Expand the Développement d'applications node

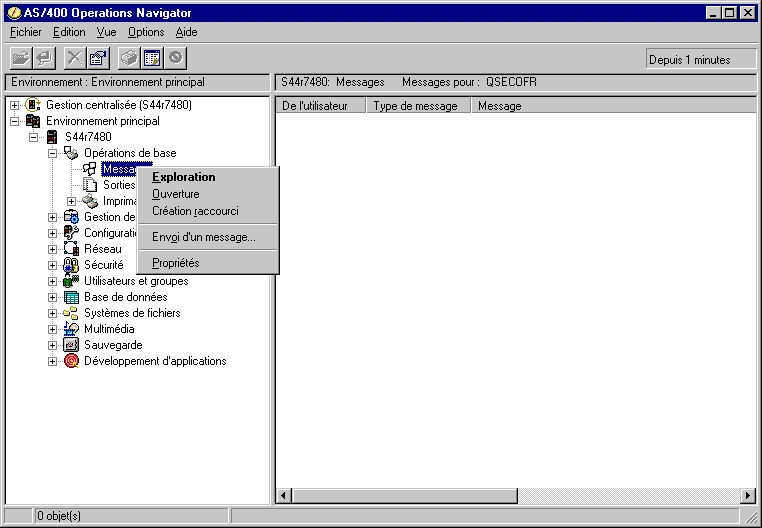point(52,361)
